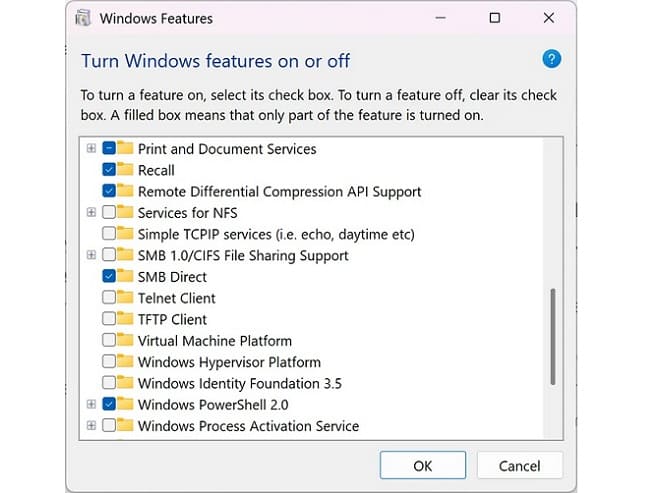Click the Recall folder icon

(x=125, y=170)
